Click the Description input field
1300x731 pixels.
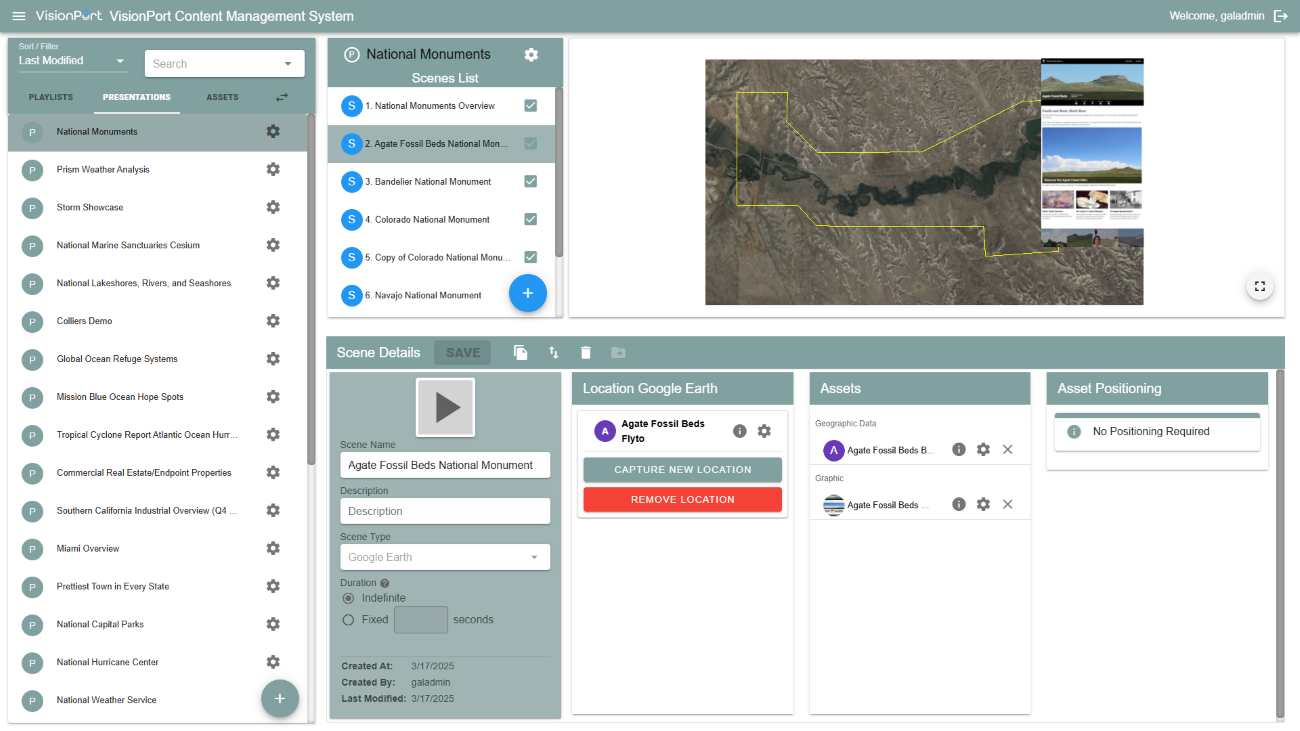click(x=444, y=511)
